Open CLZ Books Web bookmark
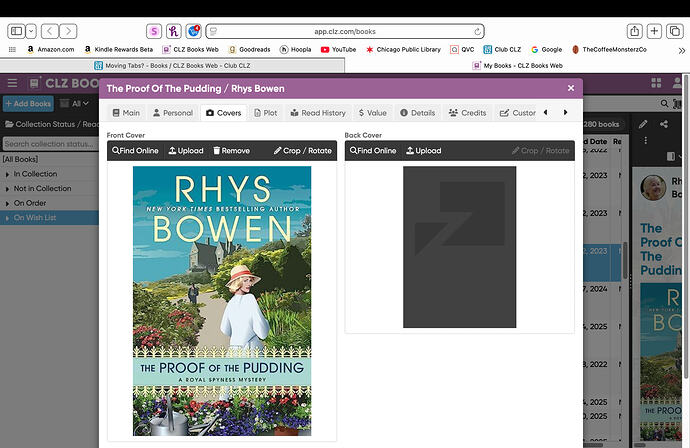 (x=191, y=50)
